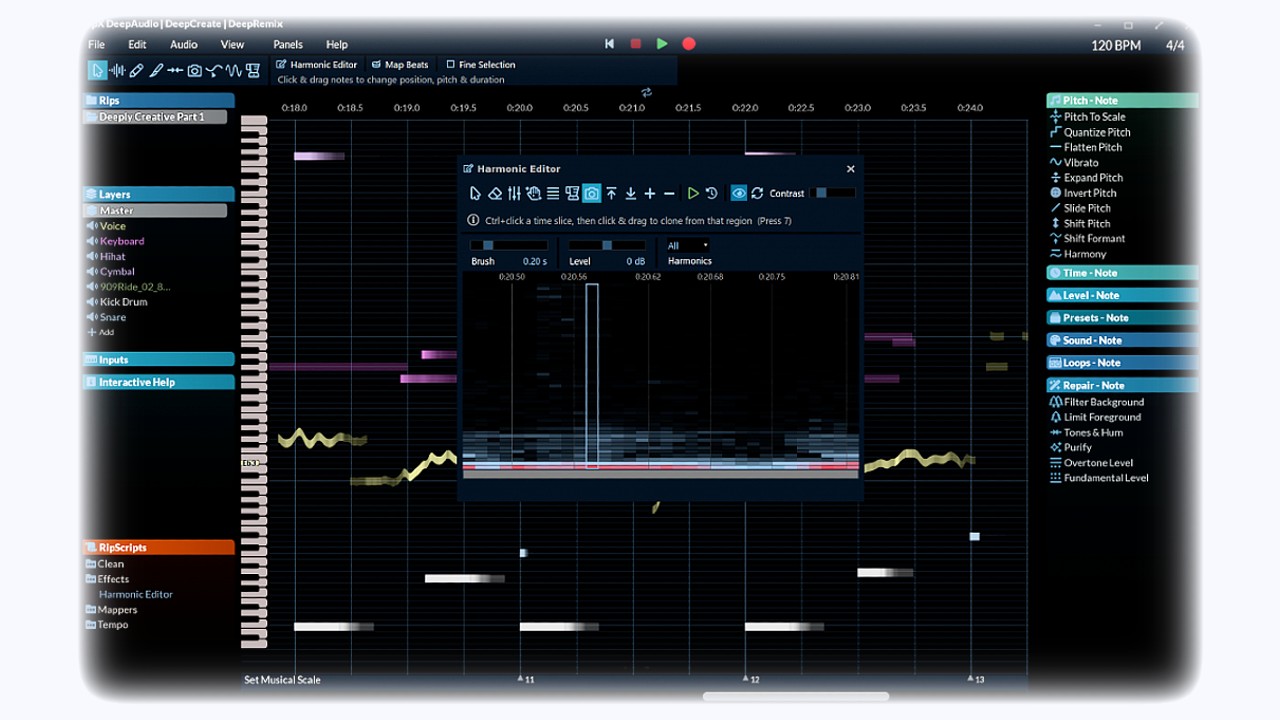Choose the mixer sliders tool in Harmonic Editor
This screenshot has width=1280, height=720.
514,193
